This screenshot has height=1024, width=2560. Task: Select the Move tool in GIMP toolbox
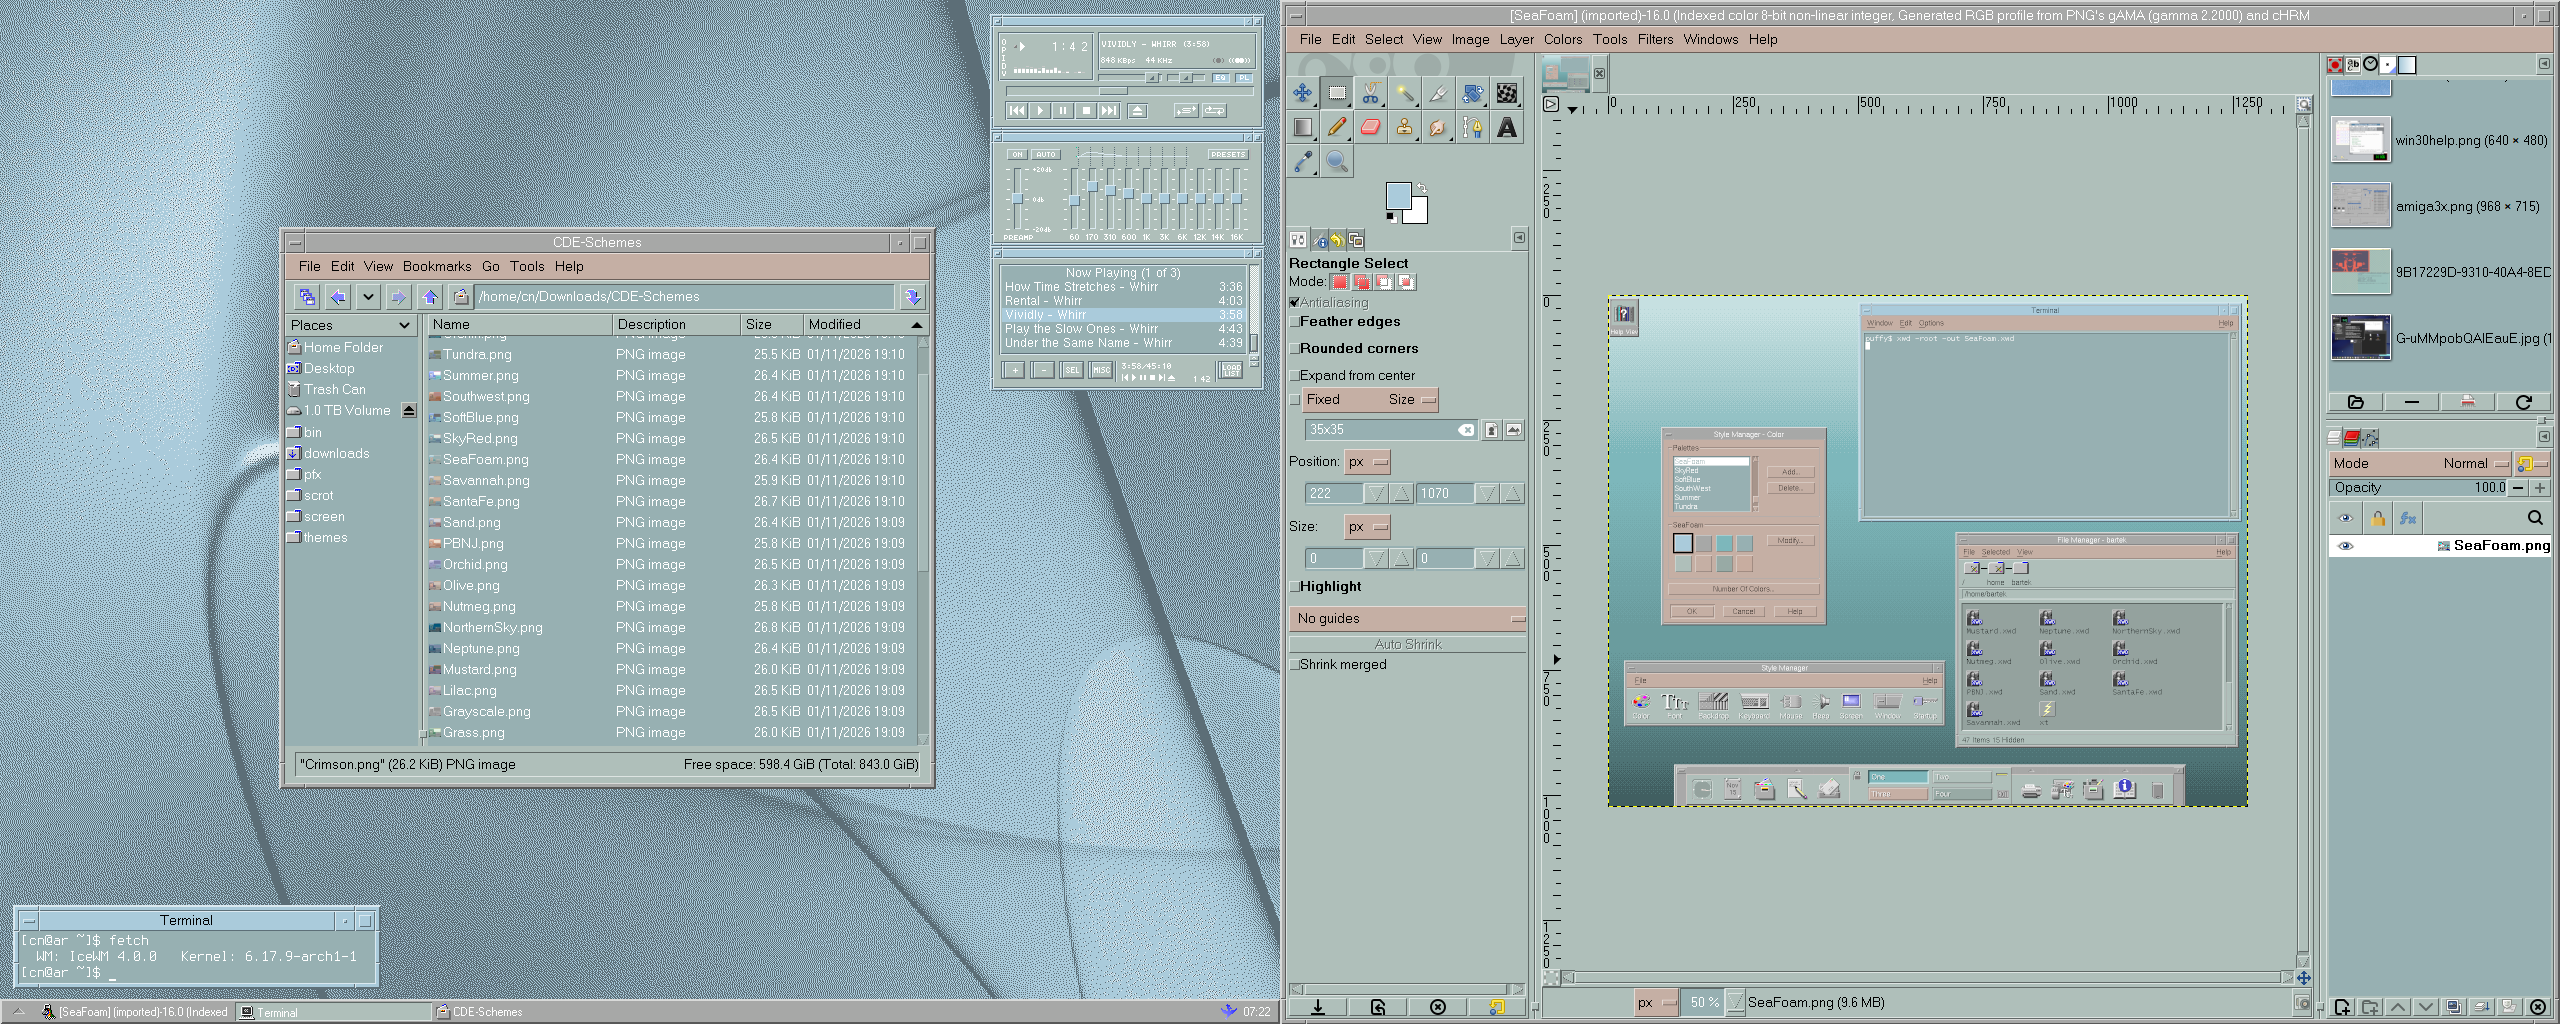1302,93
